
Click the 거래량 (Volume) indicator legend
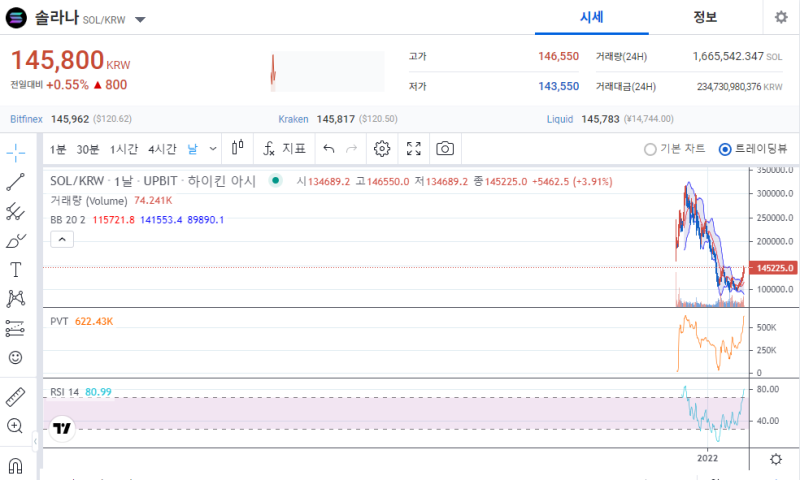[x=89, y=200]
